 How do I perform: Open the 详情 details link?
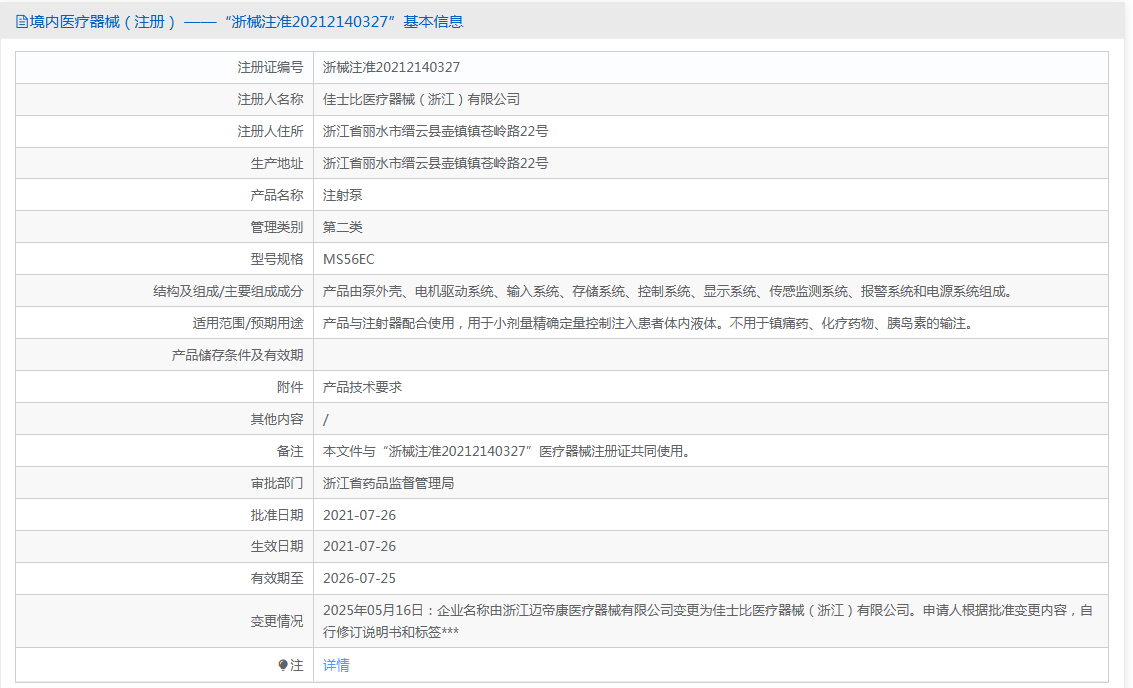pyautogui.click(x=336, y=665)
